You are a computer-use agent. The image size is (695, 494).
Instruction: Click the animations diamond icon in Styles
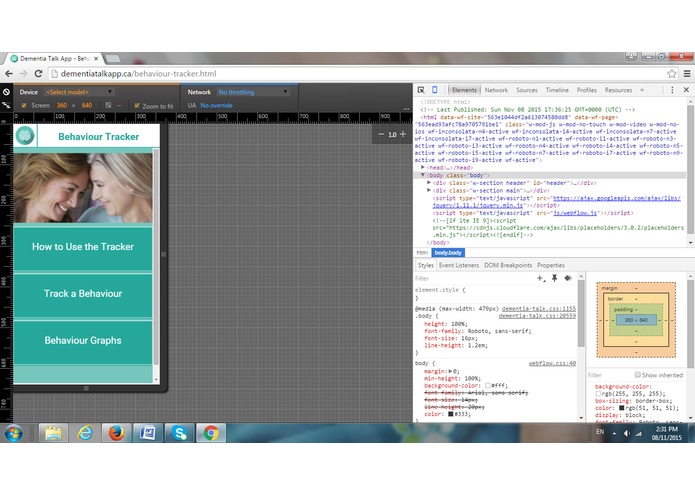(568, 278)
